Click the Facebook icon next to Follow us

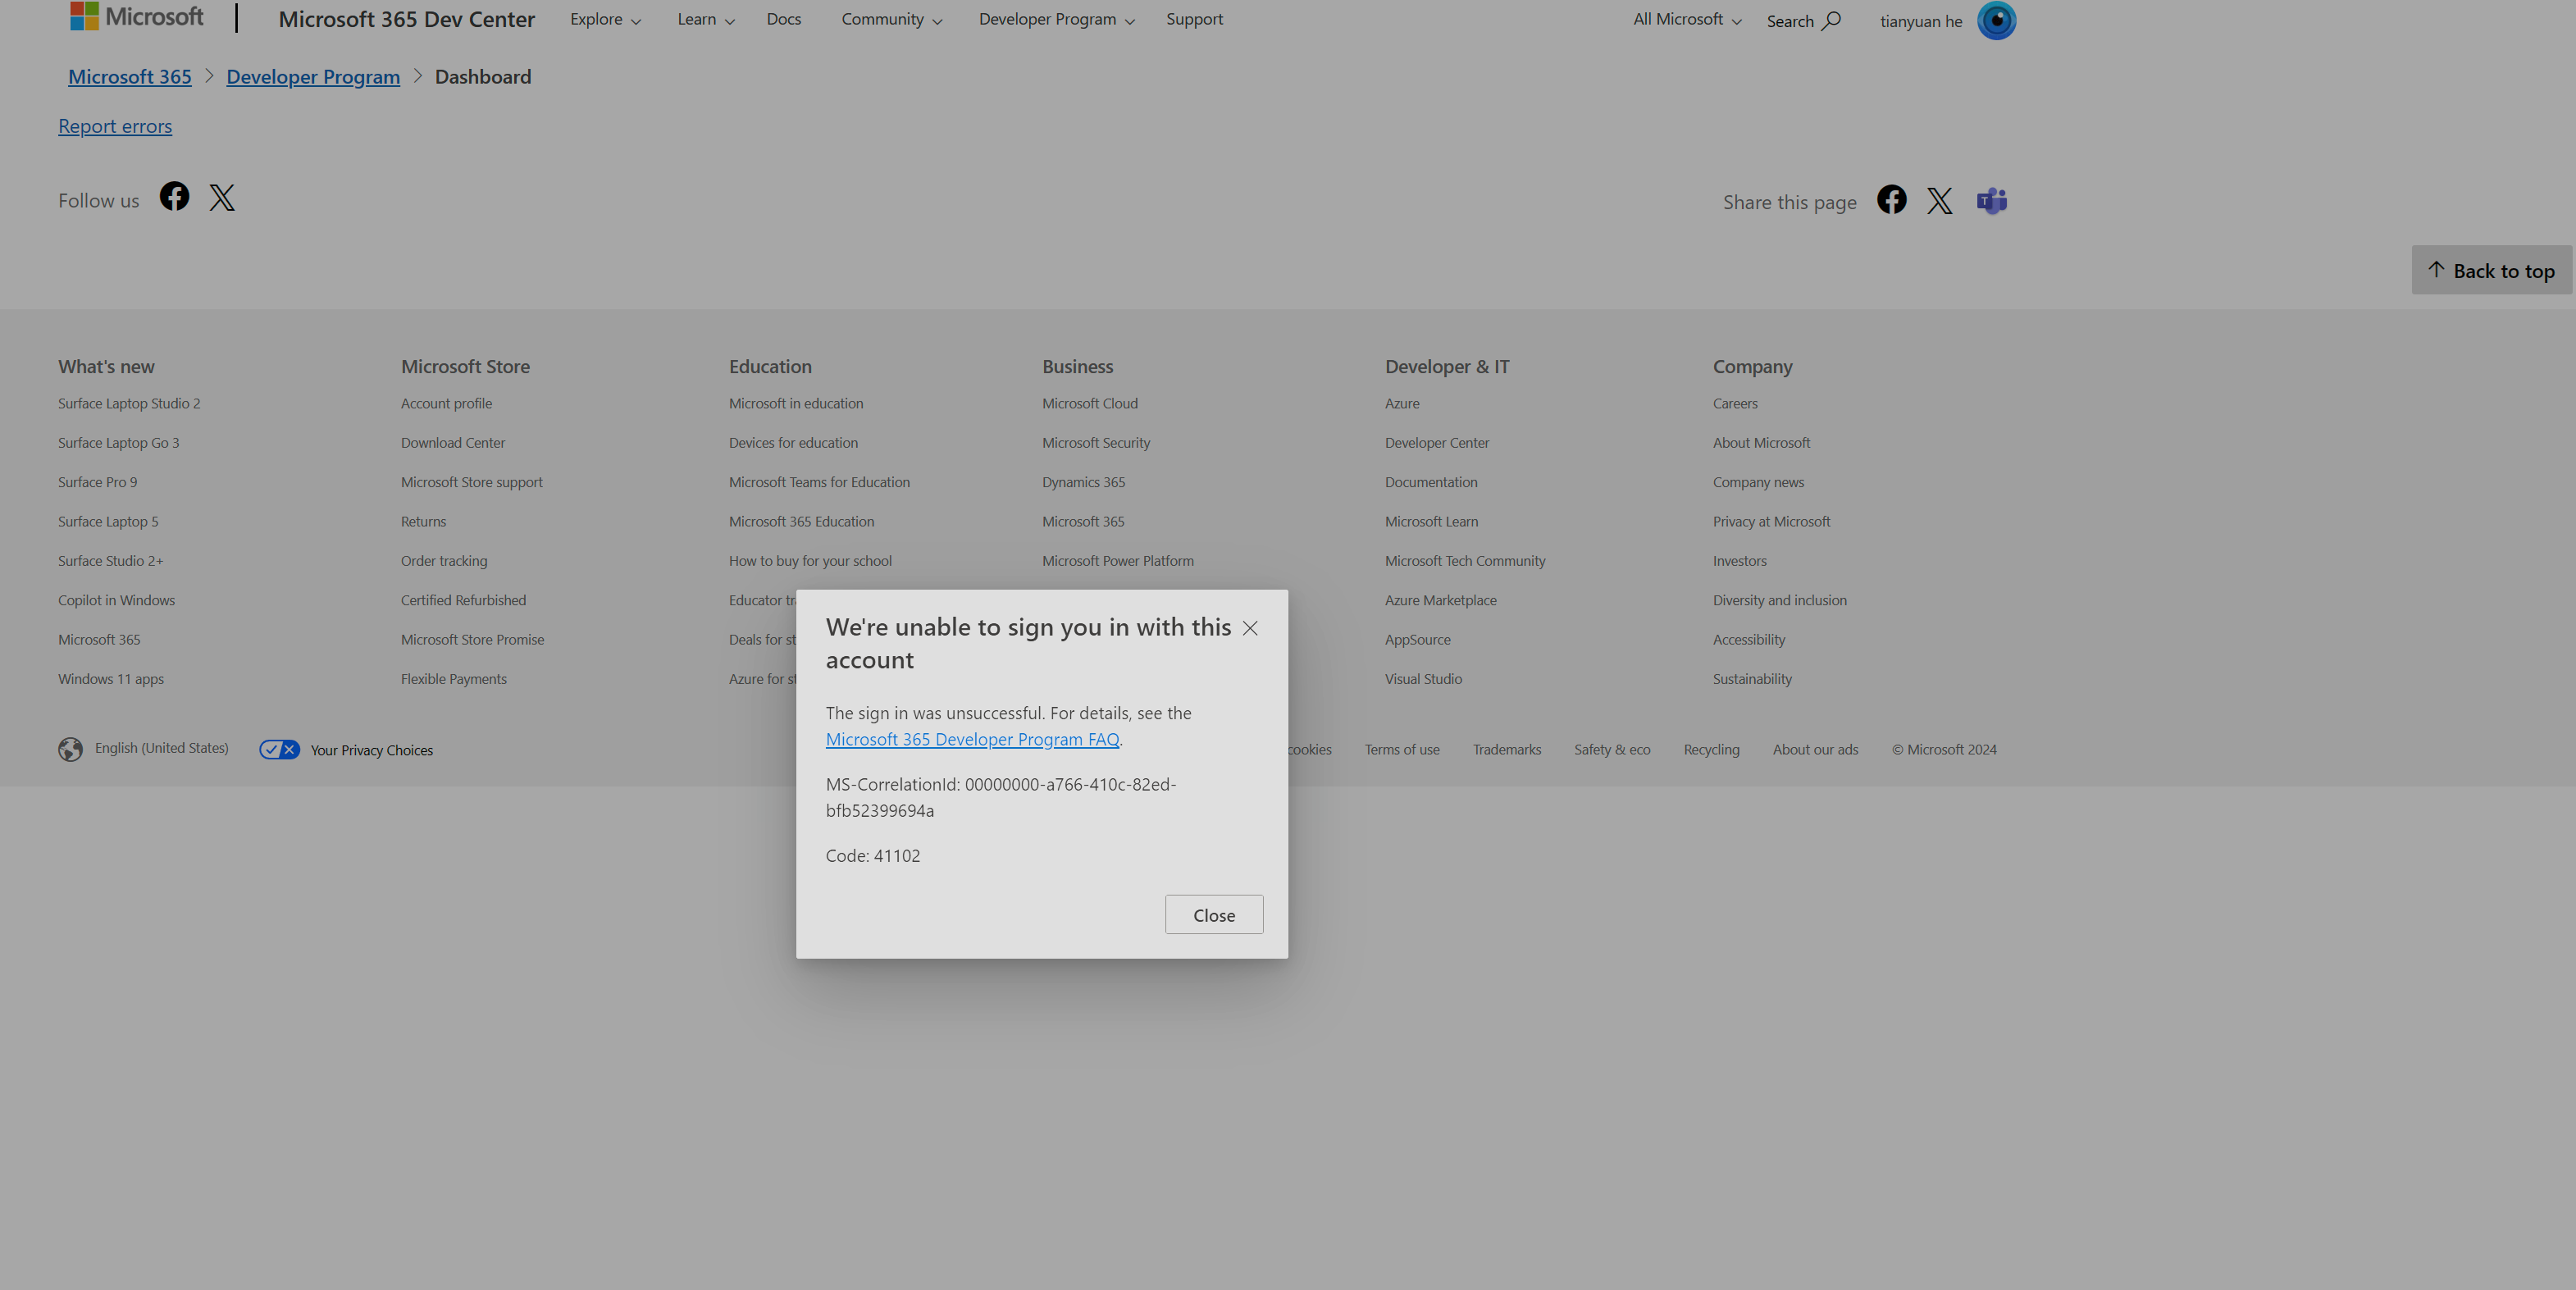pos(174,196)
